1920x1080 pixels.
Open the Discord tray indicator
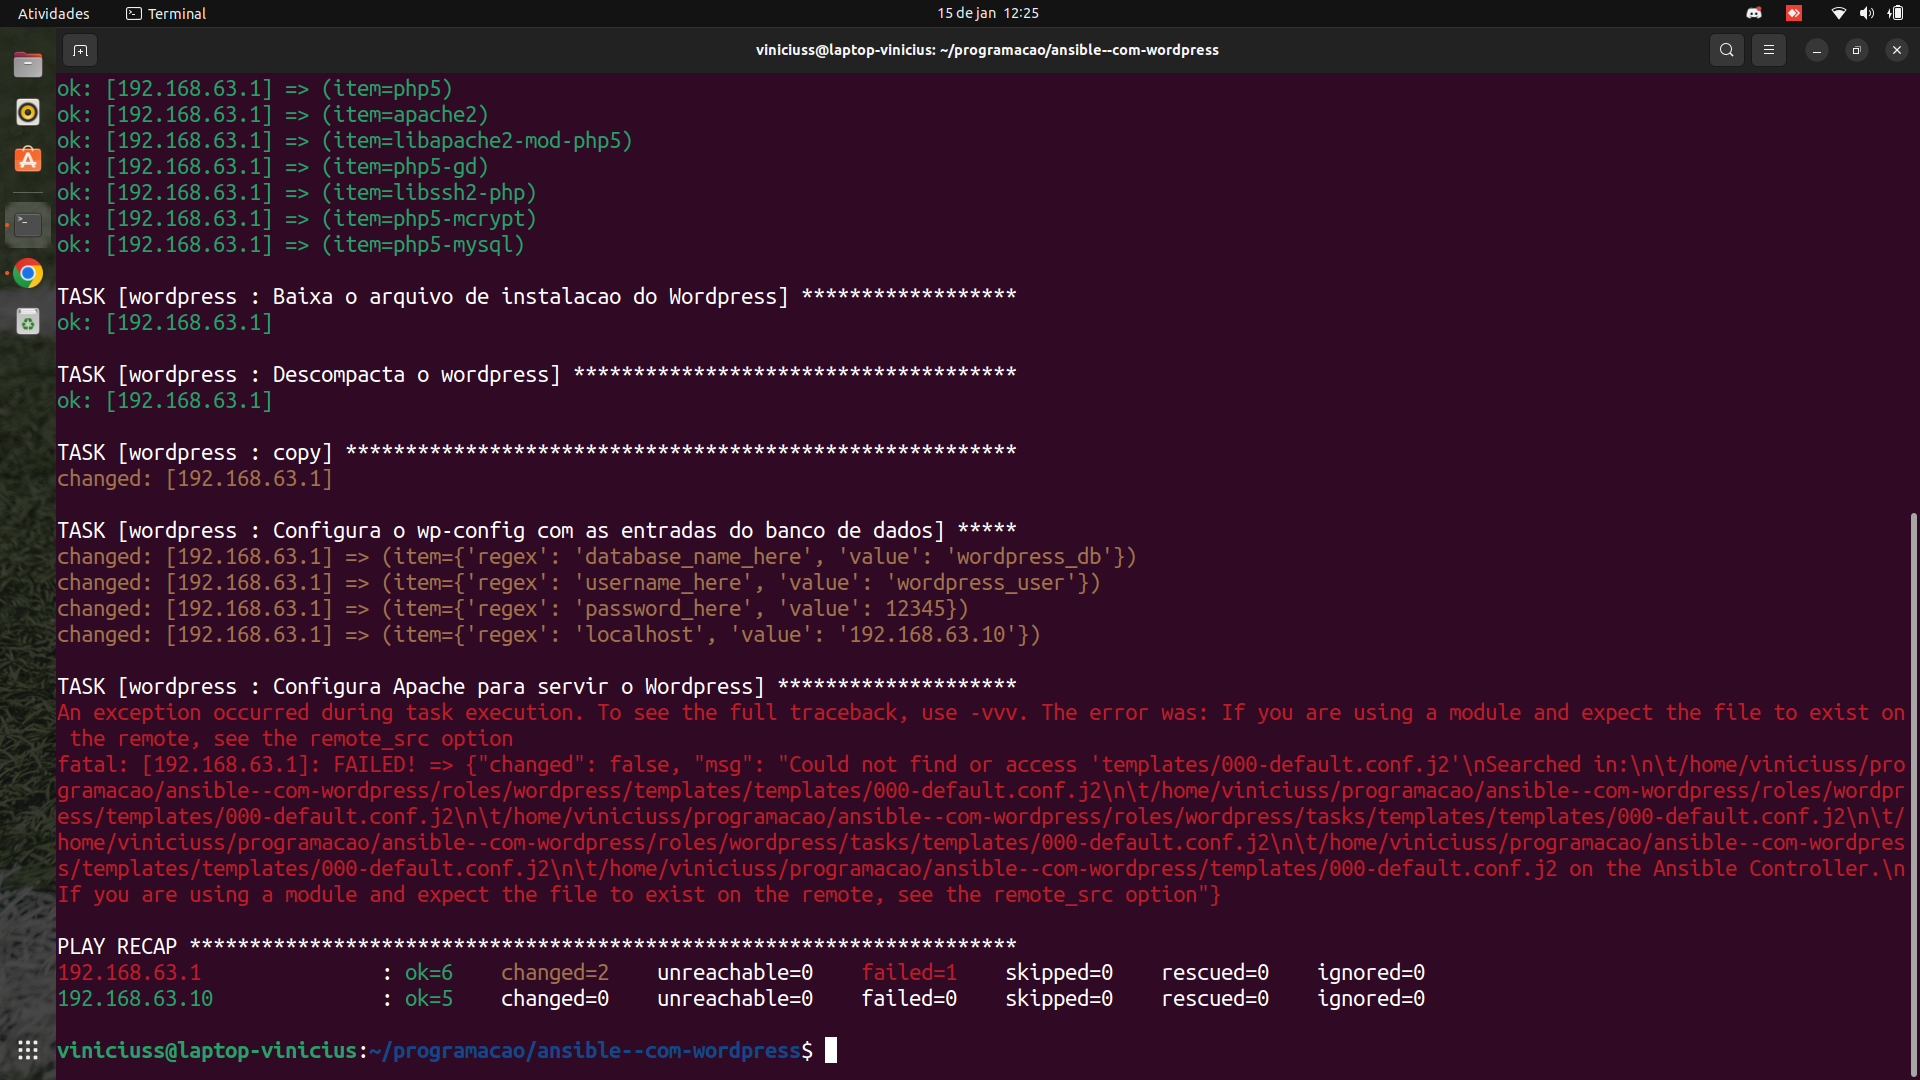pyautogui.click(x=1754, y=13)
